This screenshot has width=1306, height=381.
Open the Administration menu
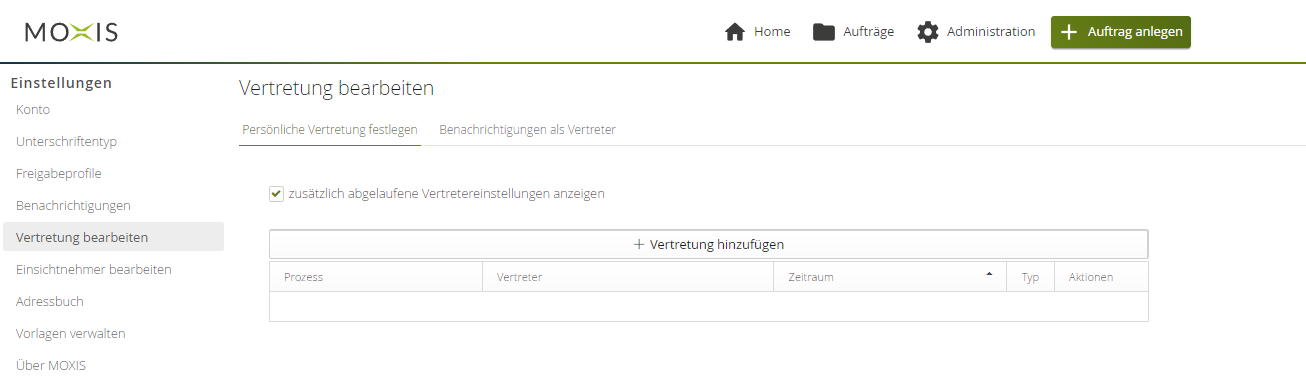pos(976,32)
